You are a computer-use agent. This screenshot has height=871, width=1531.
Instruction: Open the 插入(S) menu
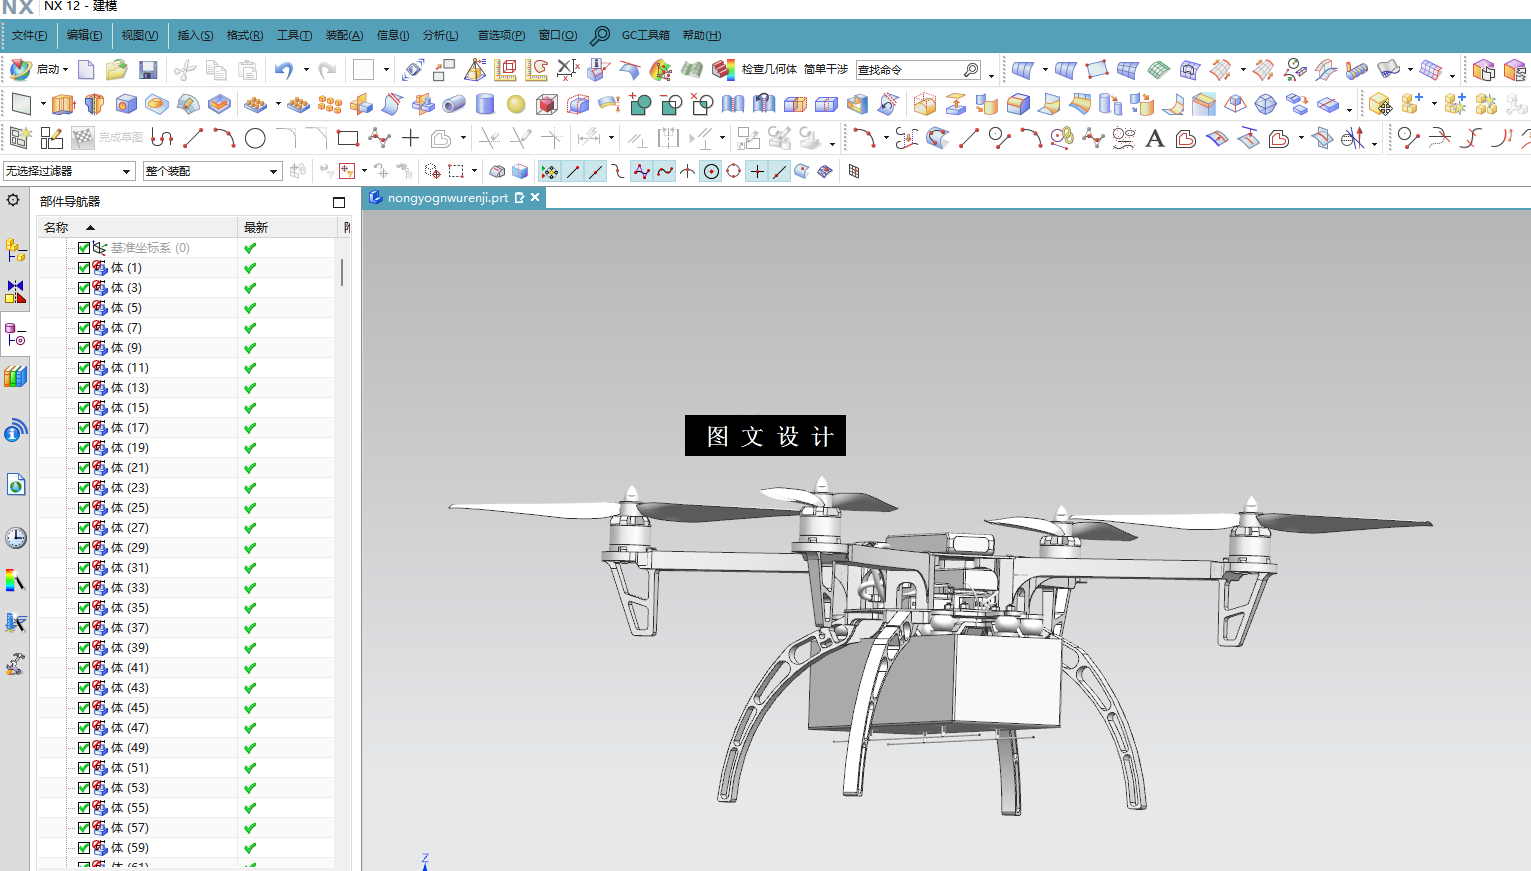[195, 35]
